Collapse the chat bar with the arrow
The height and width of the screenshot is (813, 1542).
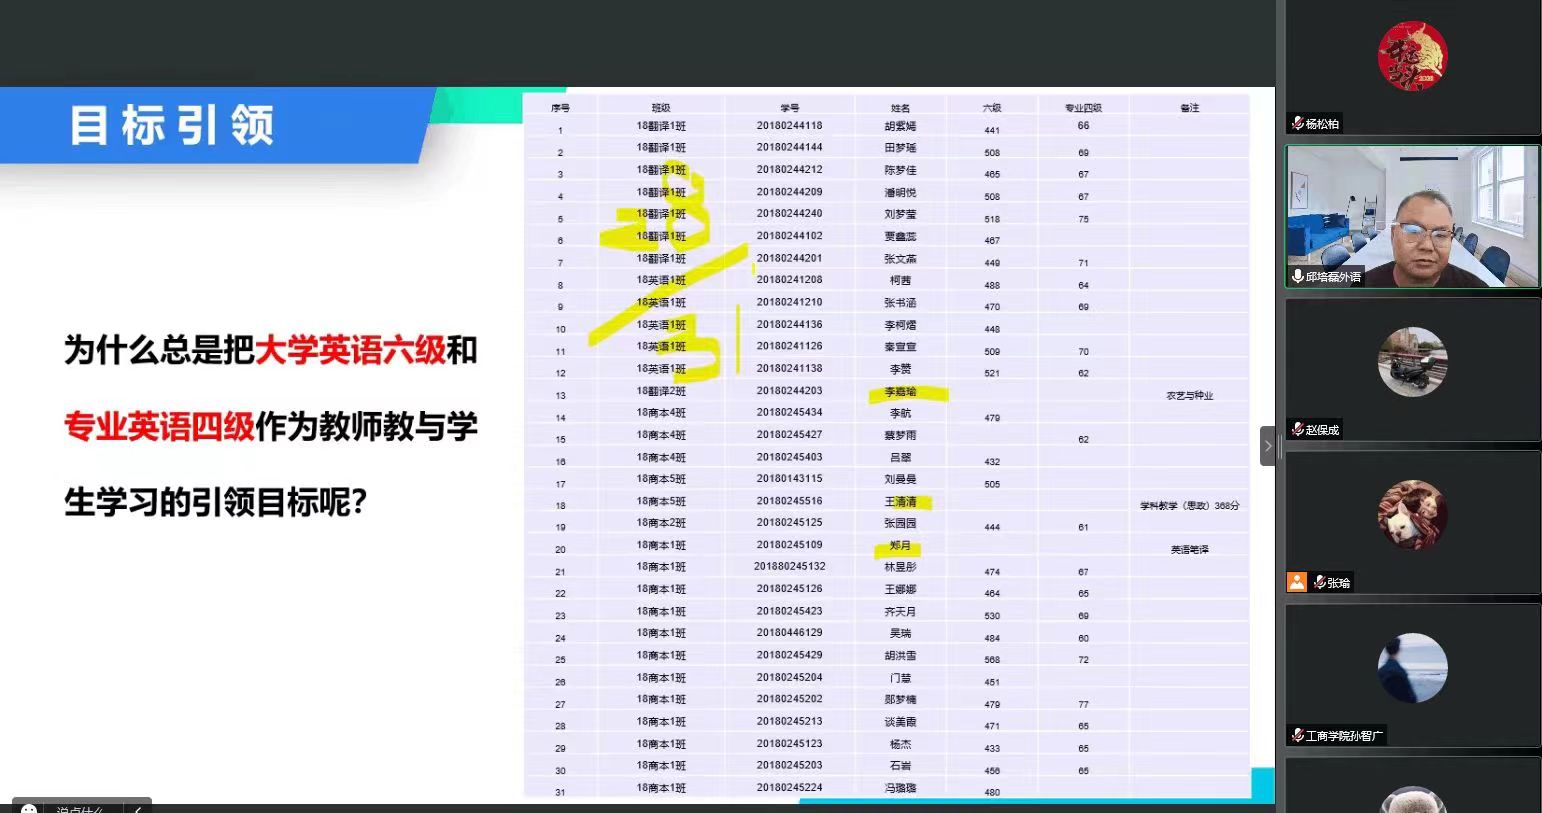[138, 808]
